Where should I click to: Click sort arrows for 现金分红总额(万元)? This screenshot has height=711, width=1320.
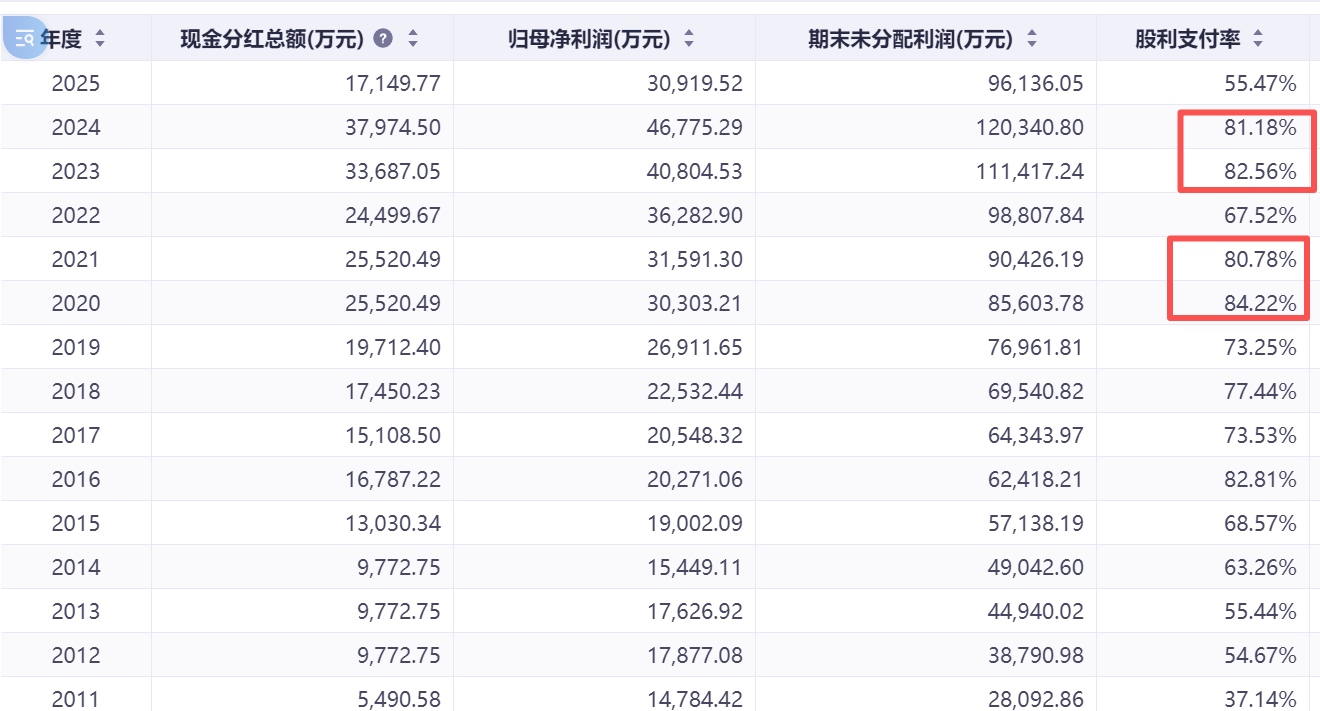pyautogui.click(x=413, y=39)
